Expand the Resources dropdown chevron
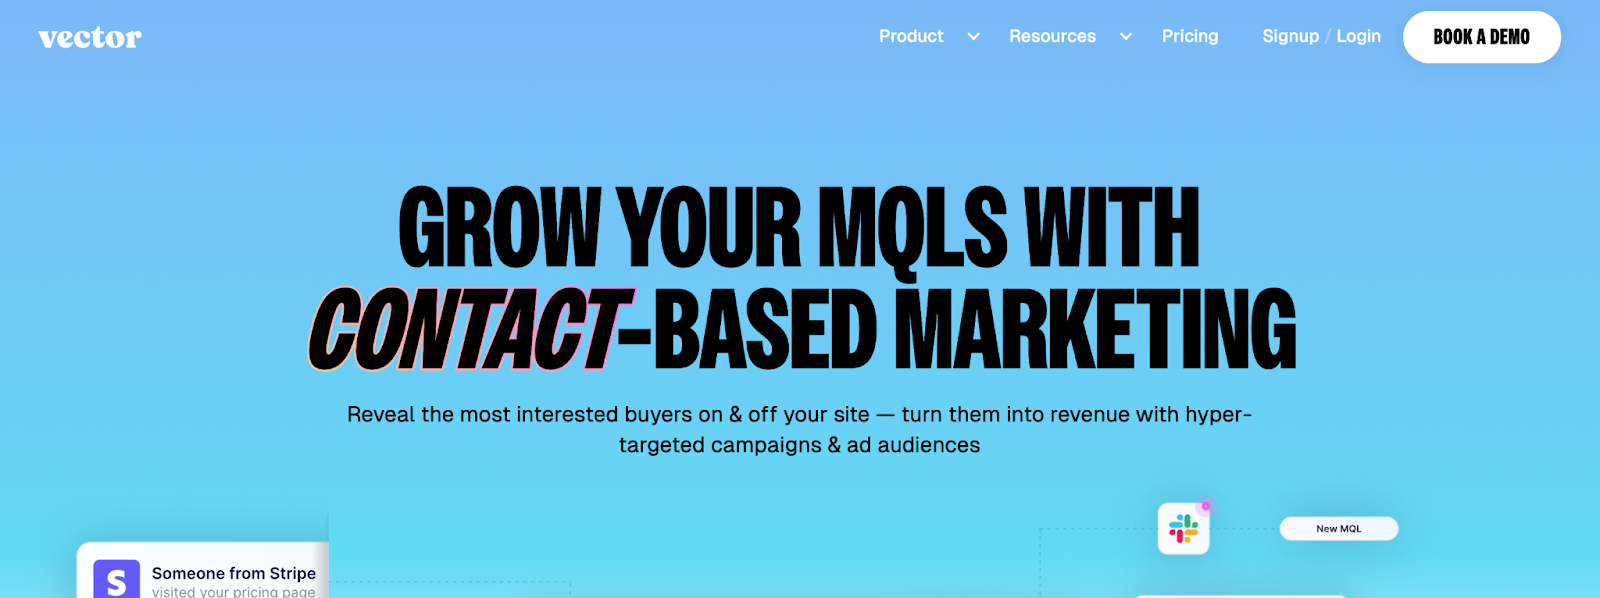Image resolution: width=1600 pixels, height=598 pixels. tap(1126, 37)
